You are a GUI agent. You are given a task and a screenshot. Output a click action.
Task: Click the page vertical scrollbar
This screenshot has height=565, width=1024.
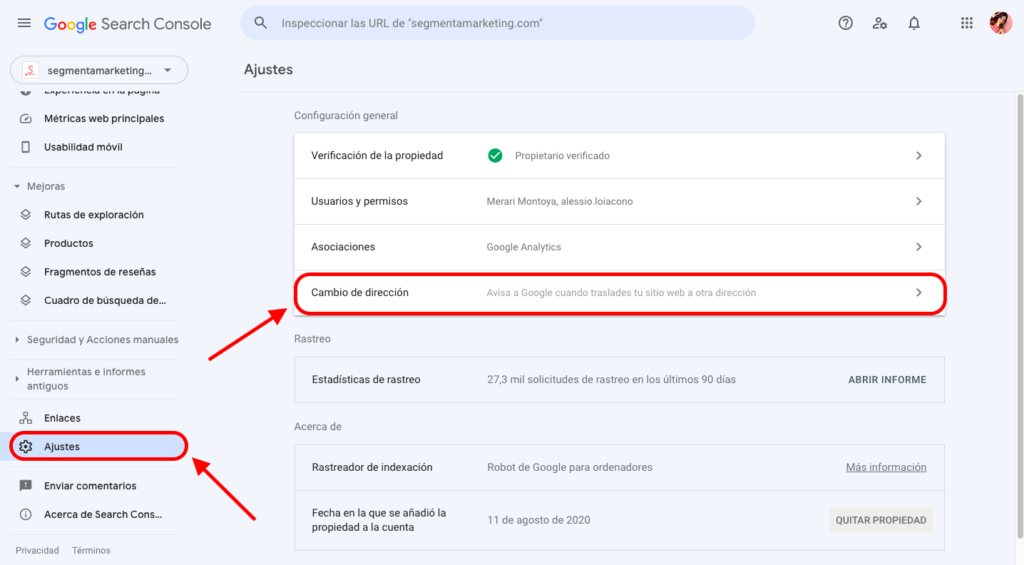(1019, 316)
